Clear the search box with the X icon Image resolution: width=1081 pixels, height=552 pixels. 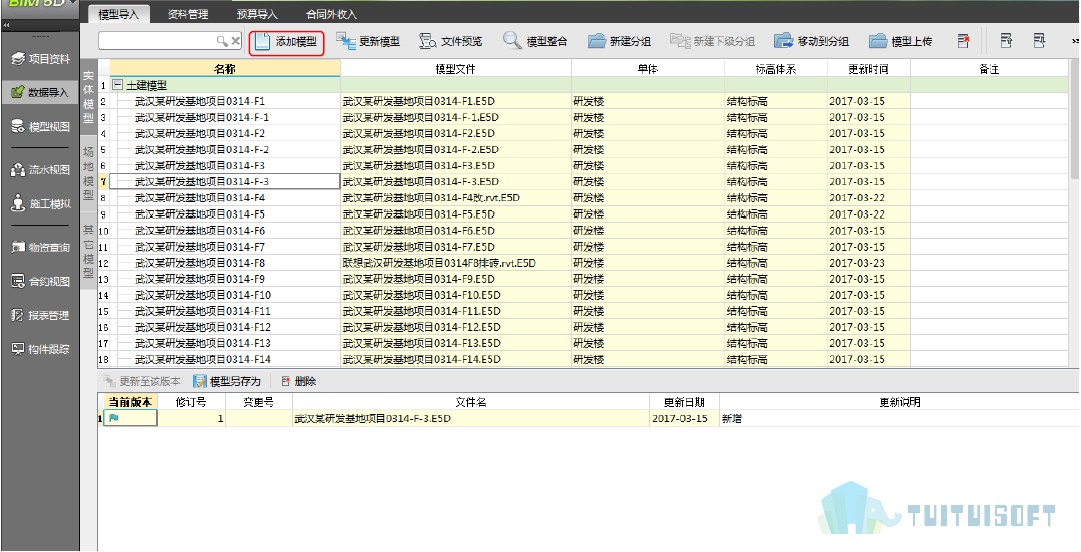click(x=235, y=41)
